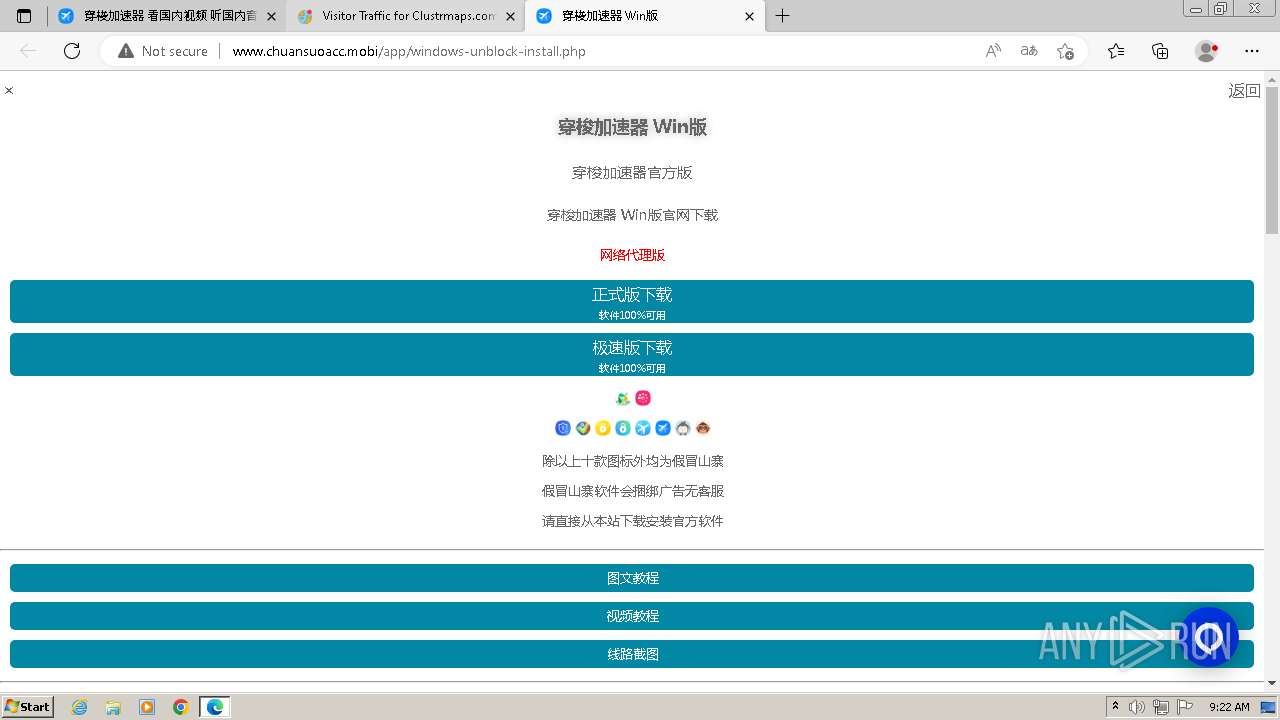Open a new browser tab

(783, 16)
